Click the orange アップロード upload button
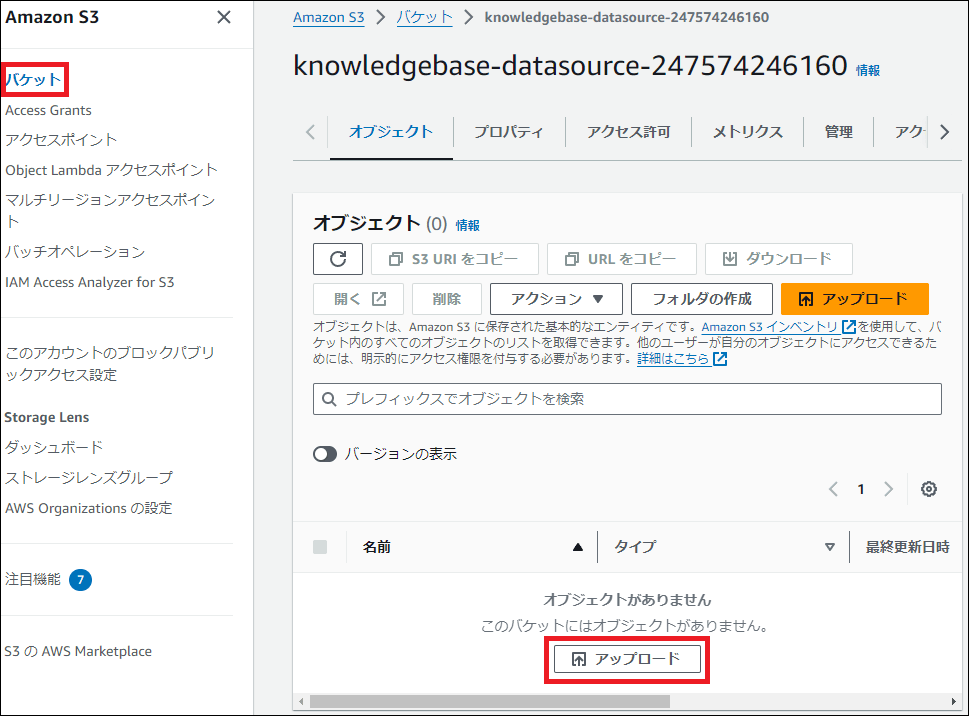The height and width of the screenshot is (716, 969). (x=854, y=299)
